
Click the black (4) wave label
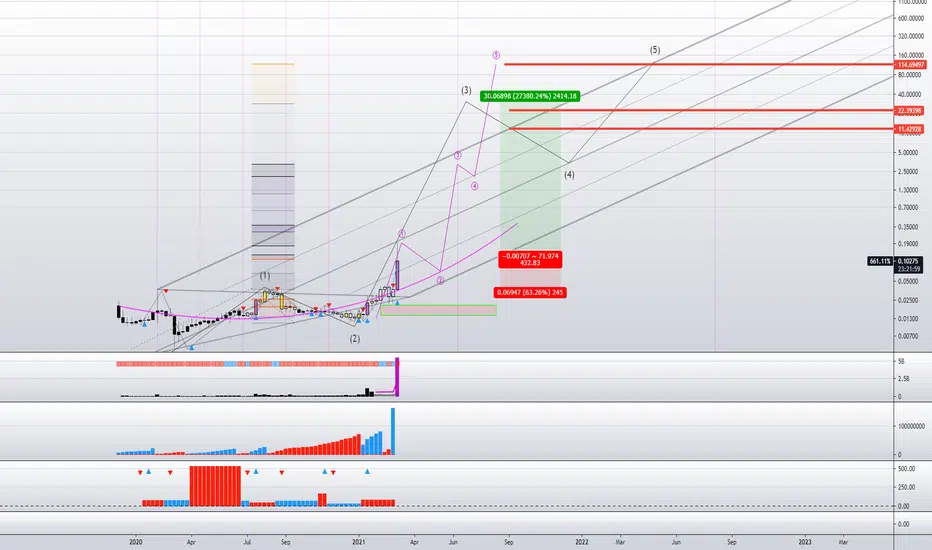569,175
